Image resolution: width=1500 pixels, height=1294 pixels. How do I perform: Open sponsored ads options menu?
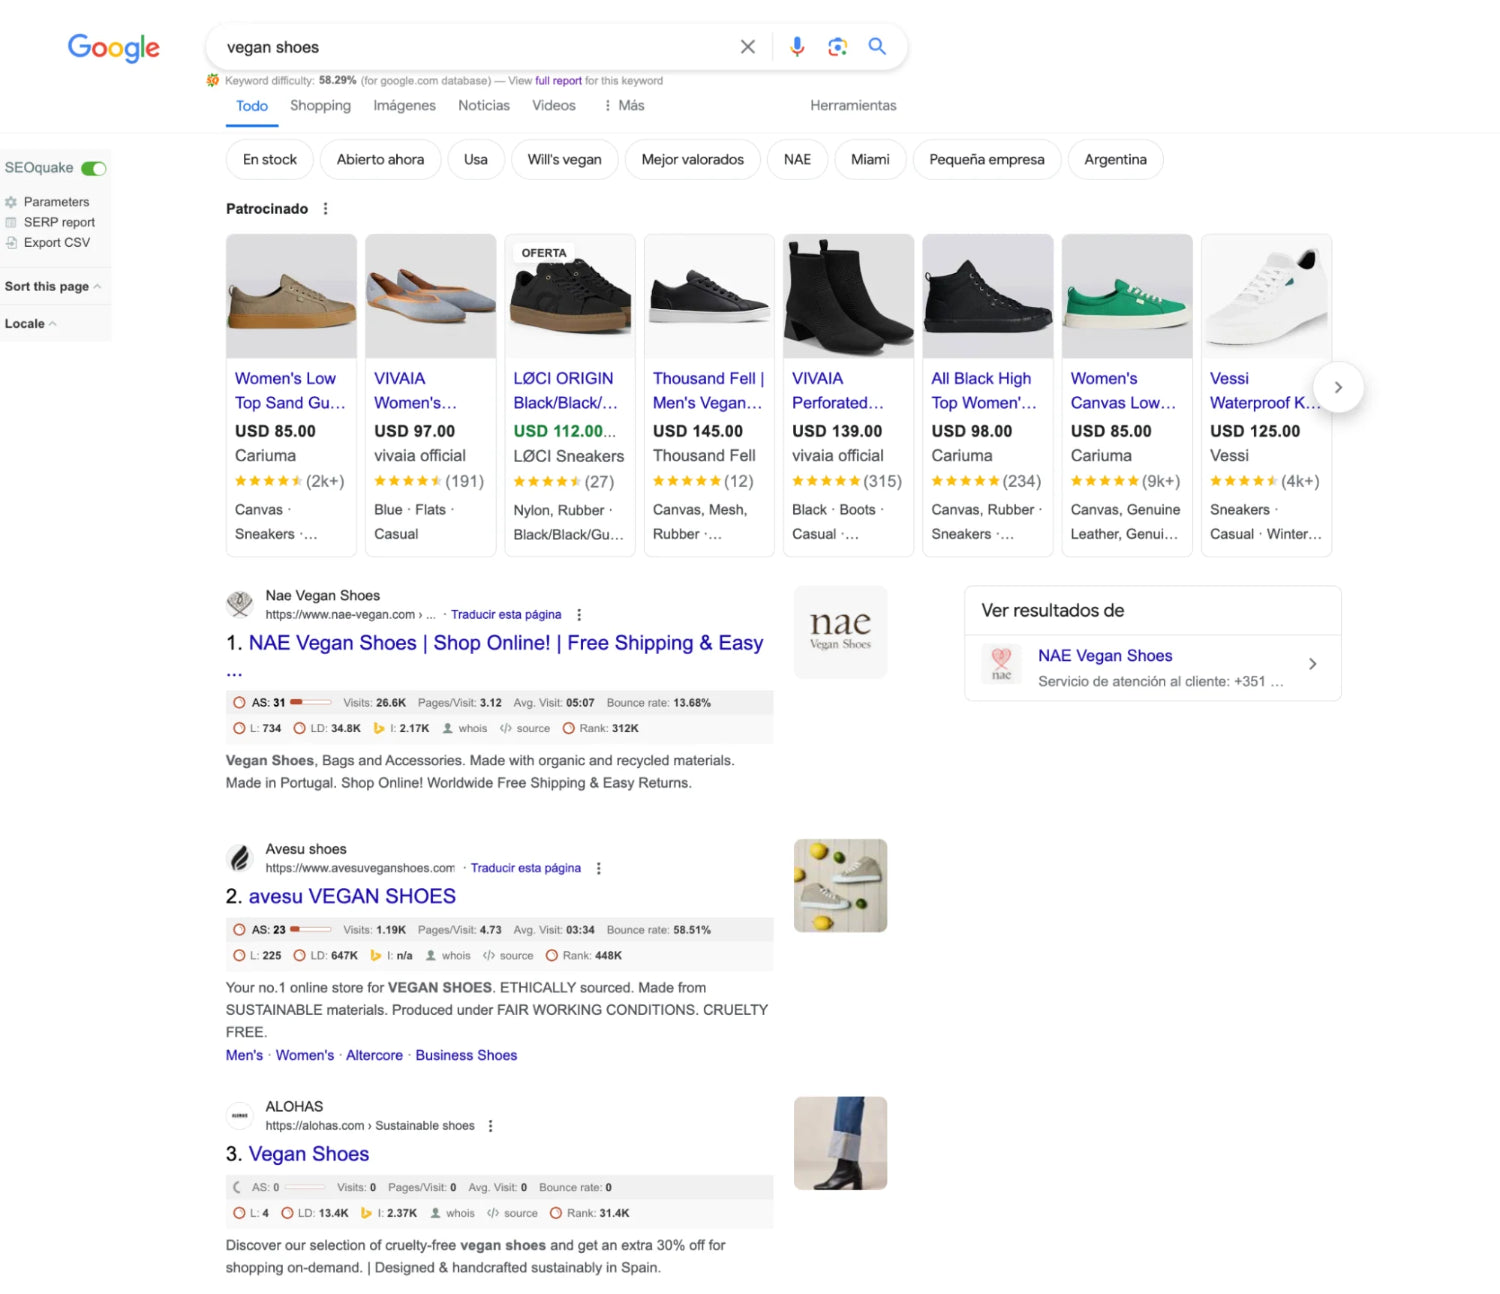click(325, 209)
